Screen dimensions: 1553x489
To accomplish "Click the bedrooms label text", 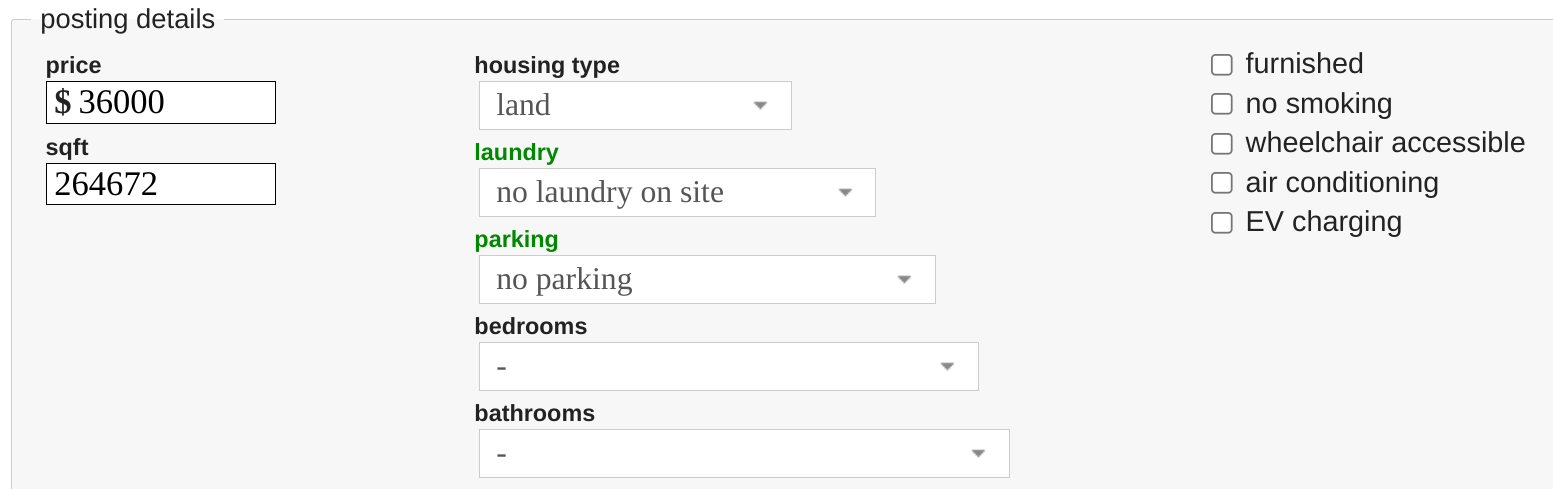I will pos(530,326).
